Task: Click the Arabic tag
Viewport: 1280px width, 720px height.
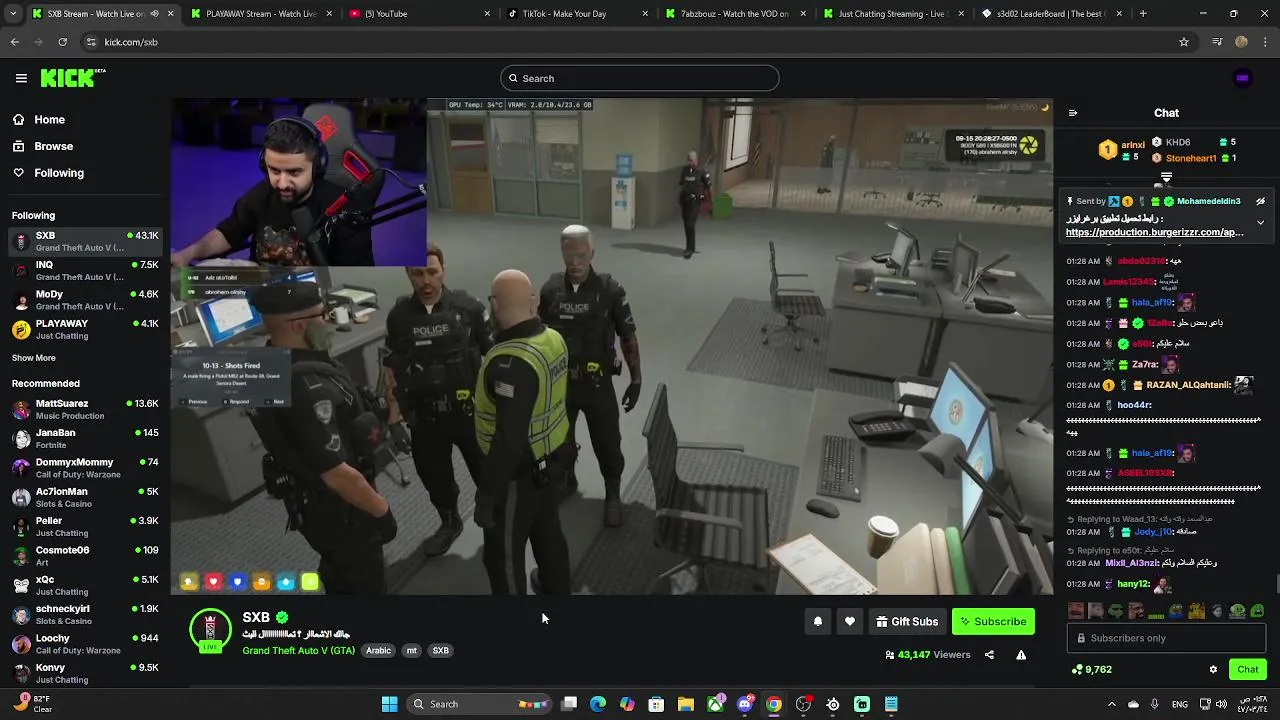Action: [x=378, y=651]
